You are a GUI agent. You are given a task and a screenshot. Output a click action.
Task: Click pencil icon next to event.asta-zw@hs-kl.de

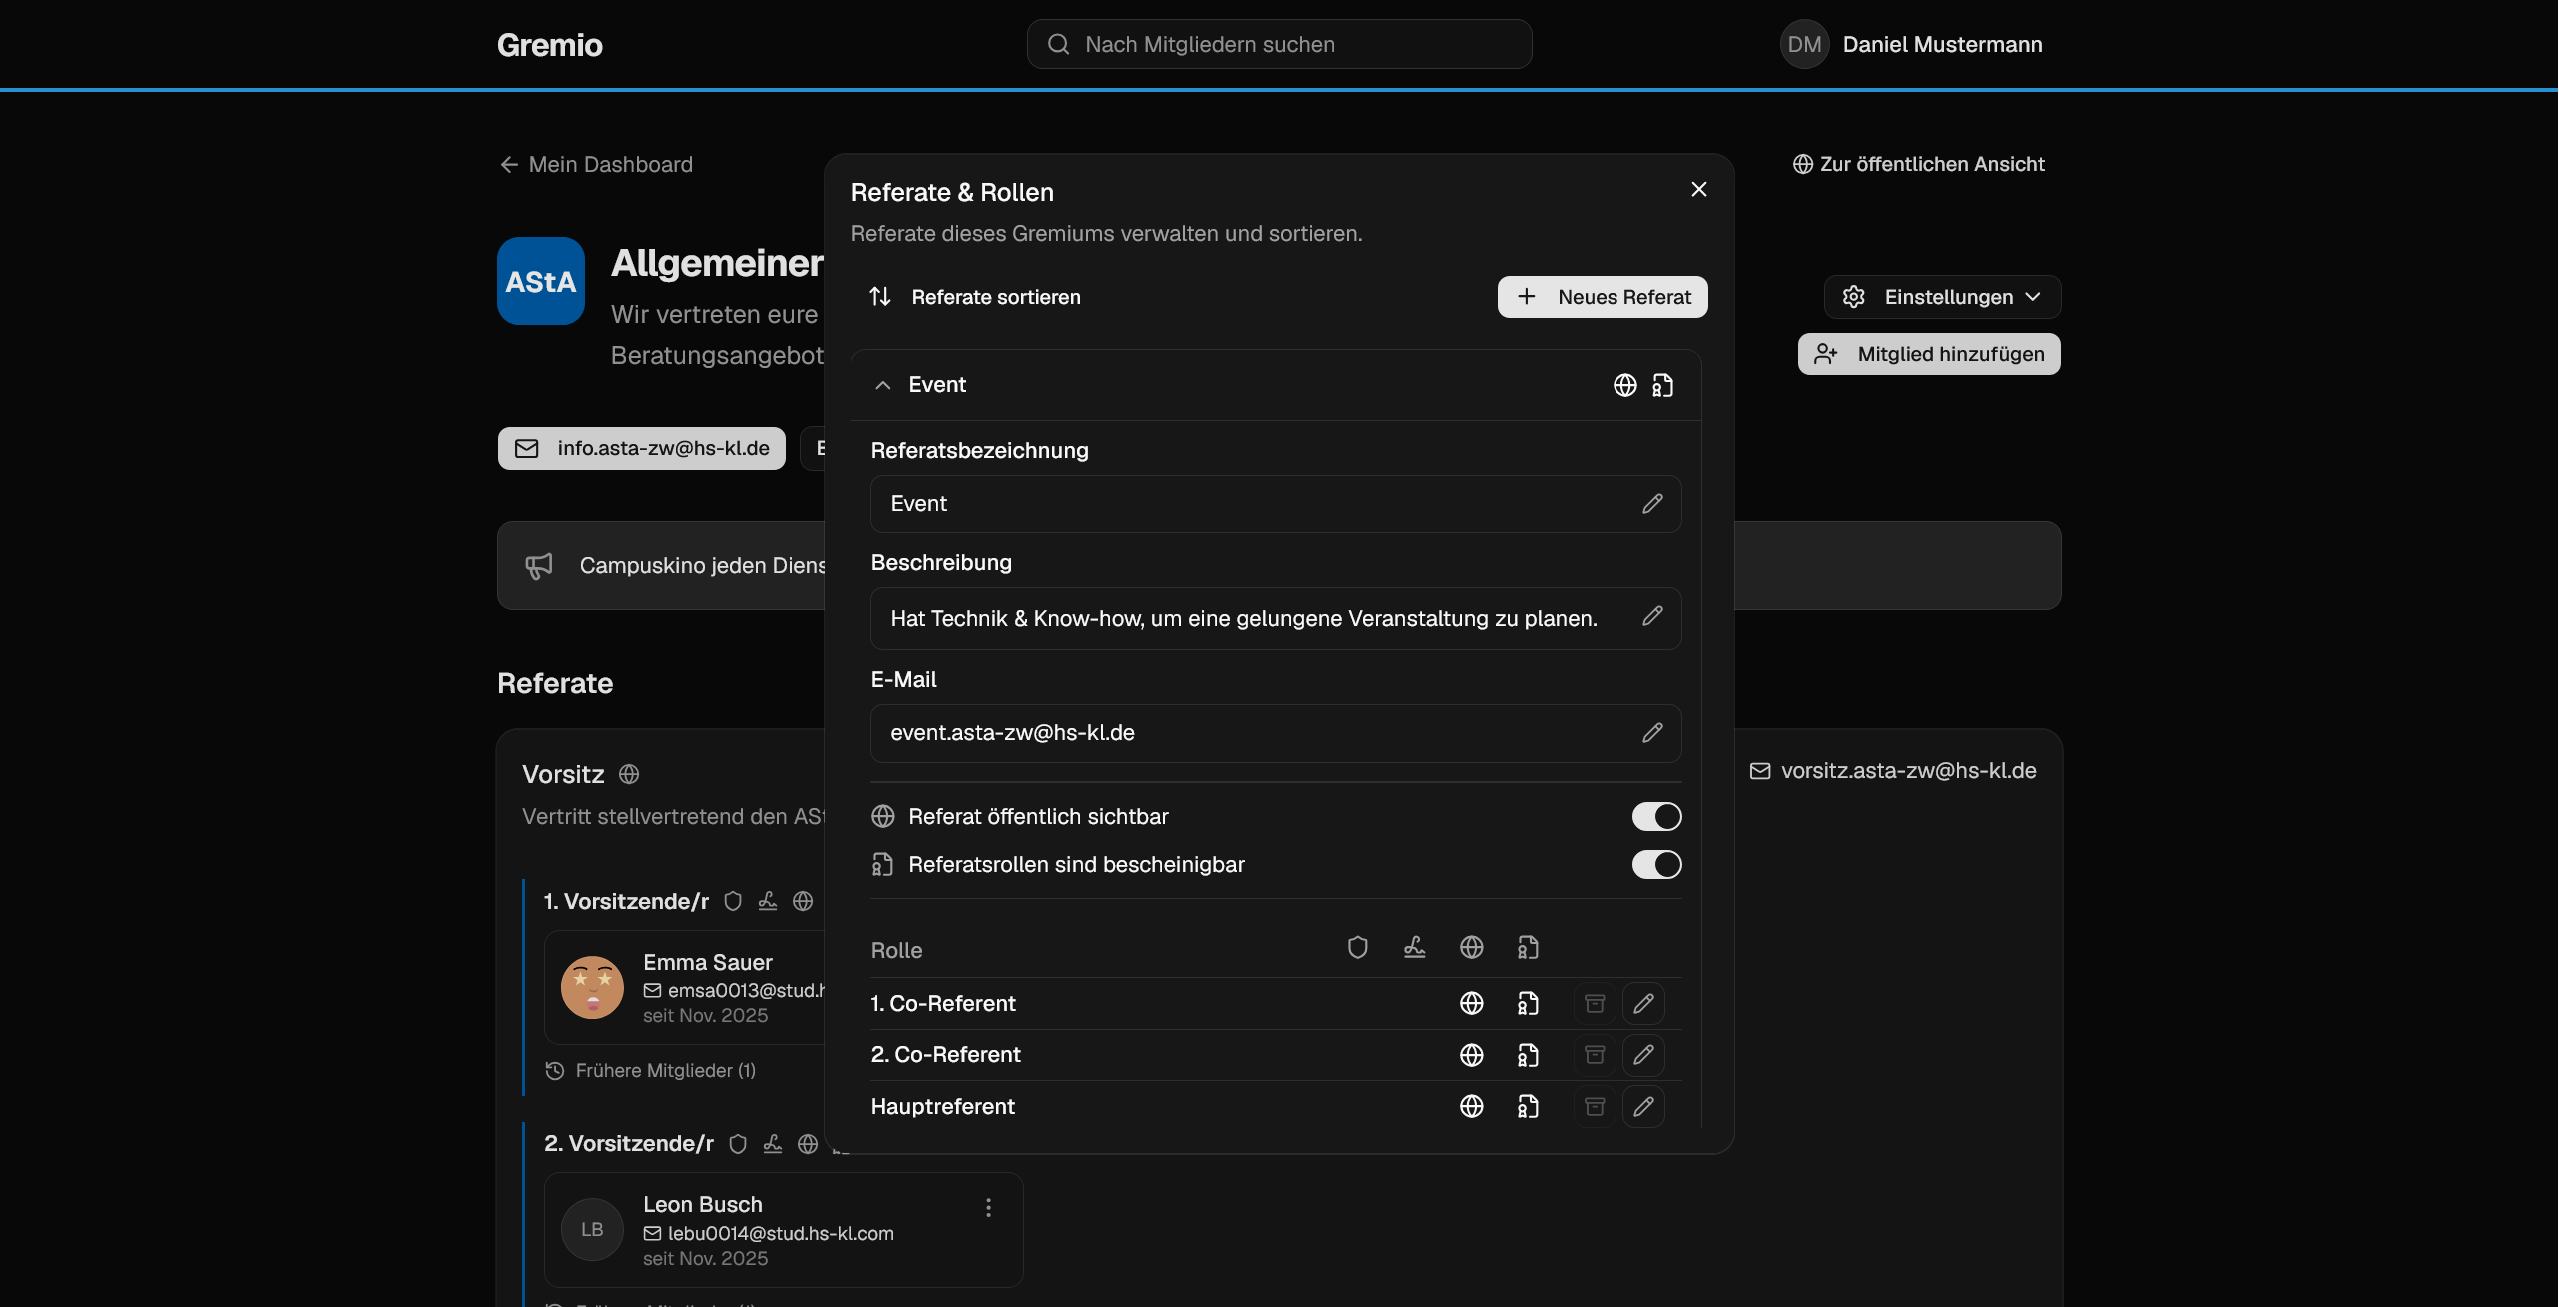coord(1652,733)
